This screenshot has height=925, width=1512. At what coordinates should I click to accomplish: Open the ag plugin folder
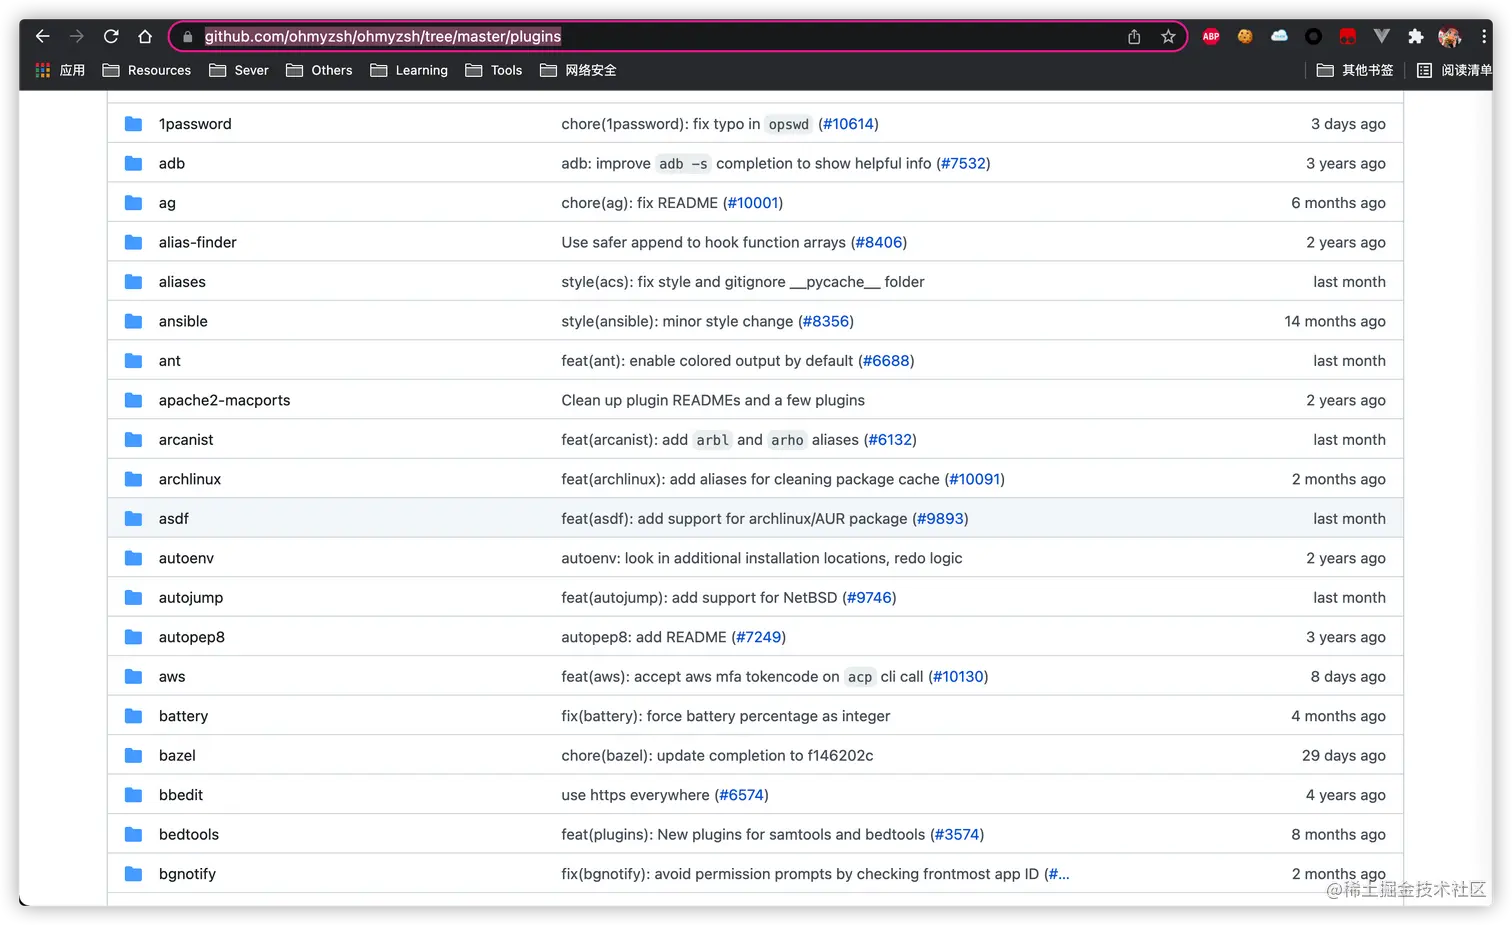pyautogui.click(x=167, y=203)
